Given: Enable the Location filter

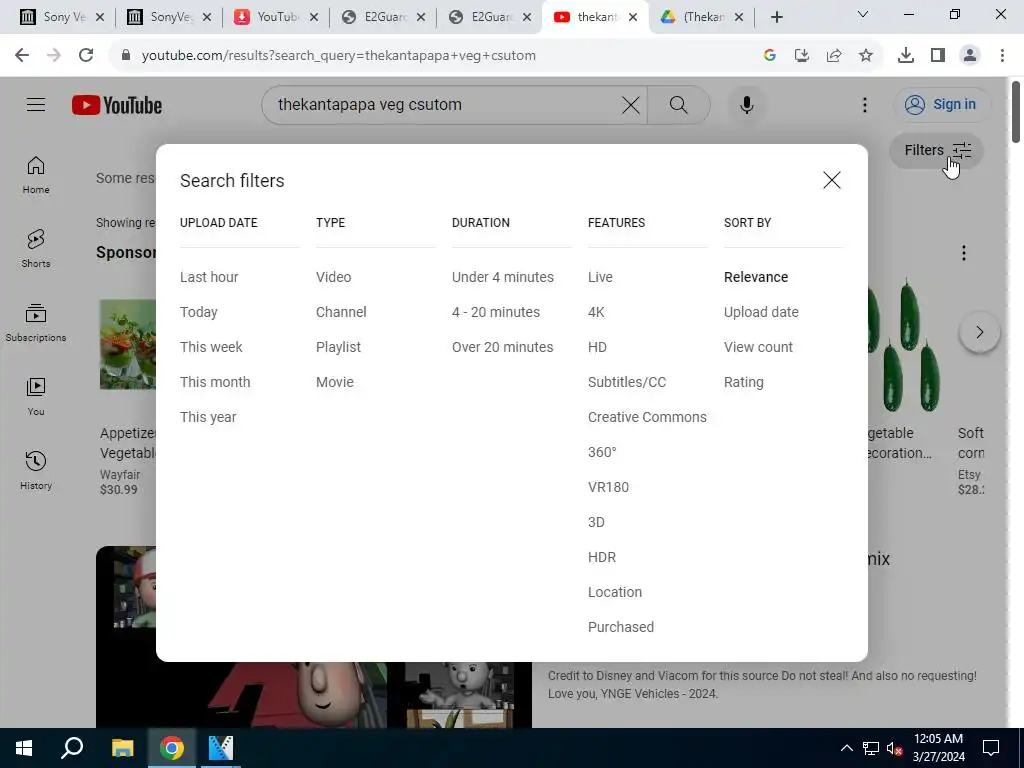Looking at the screenshot, I should click(615, 592).
